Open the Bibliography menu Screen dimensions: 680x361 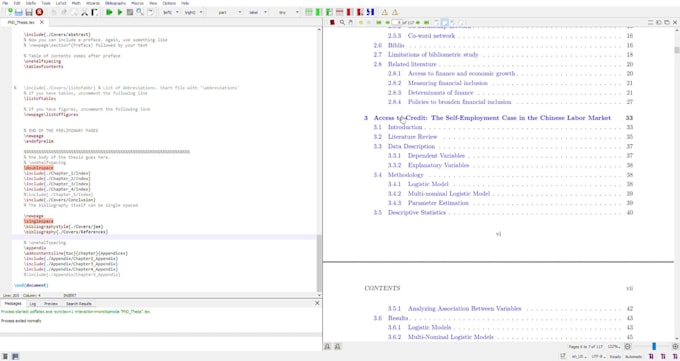tap(115, 3)
